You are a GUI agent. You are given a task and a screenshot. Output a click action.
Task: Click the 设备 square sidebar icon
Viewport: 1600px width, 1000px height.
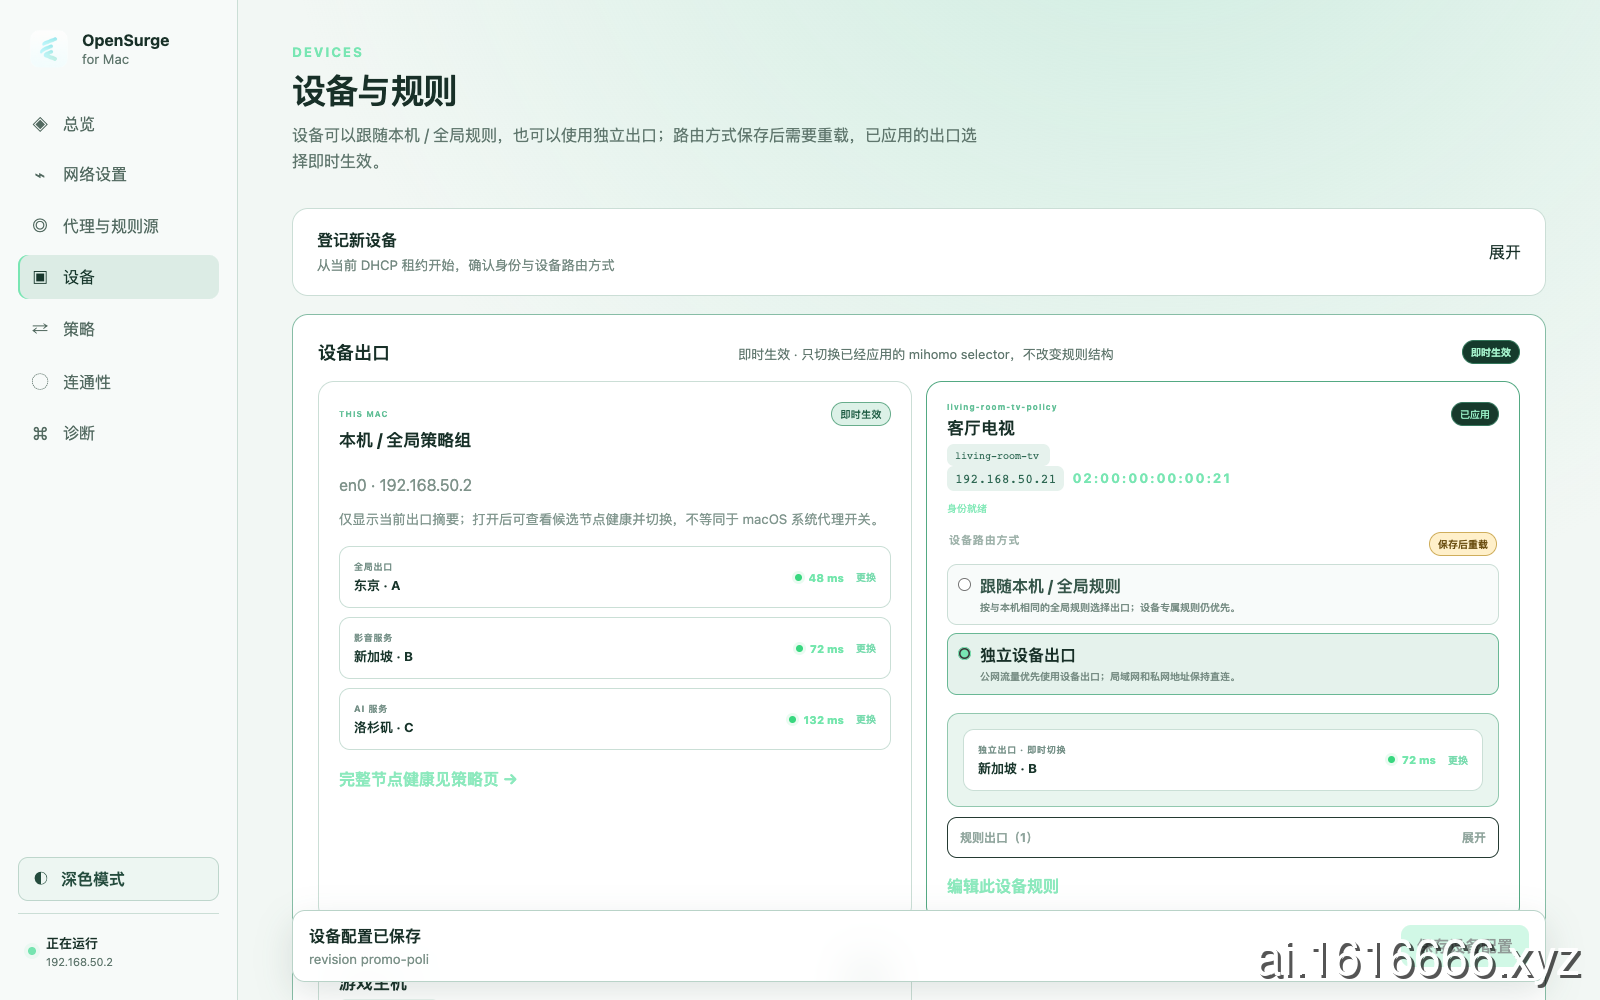[x=40, y=277]
